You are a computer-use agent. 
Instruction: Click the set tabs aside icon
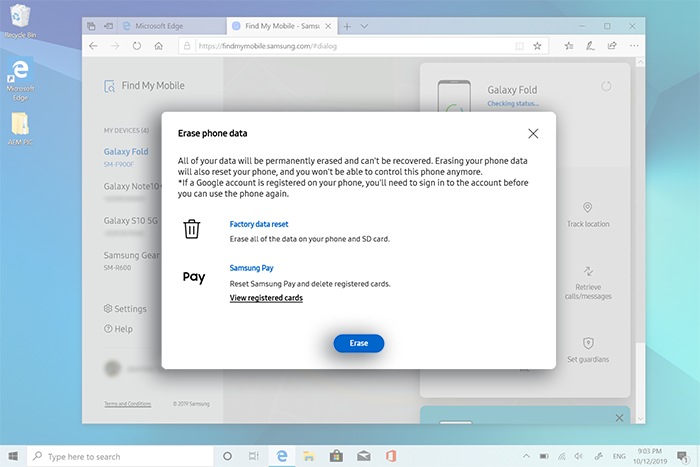[x=108, y=26]
